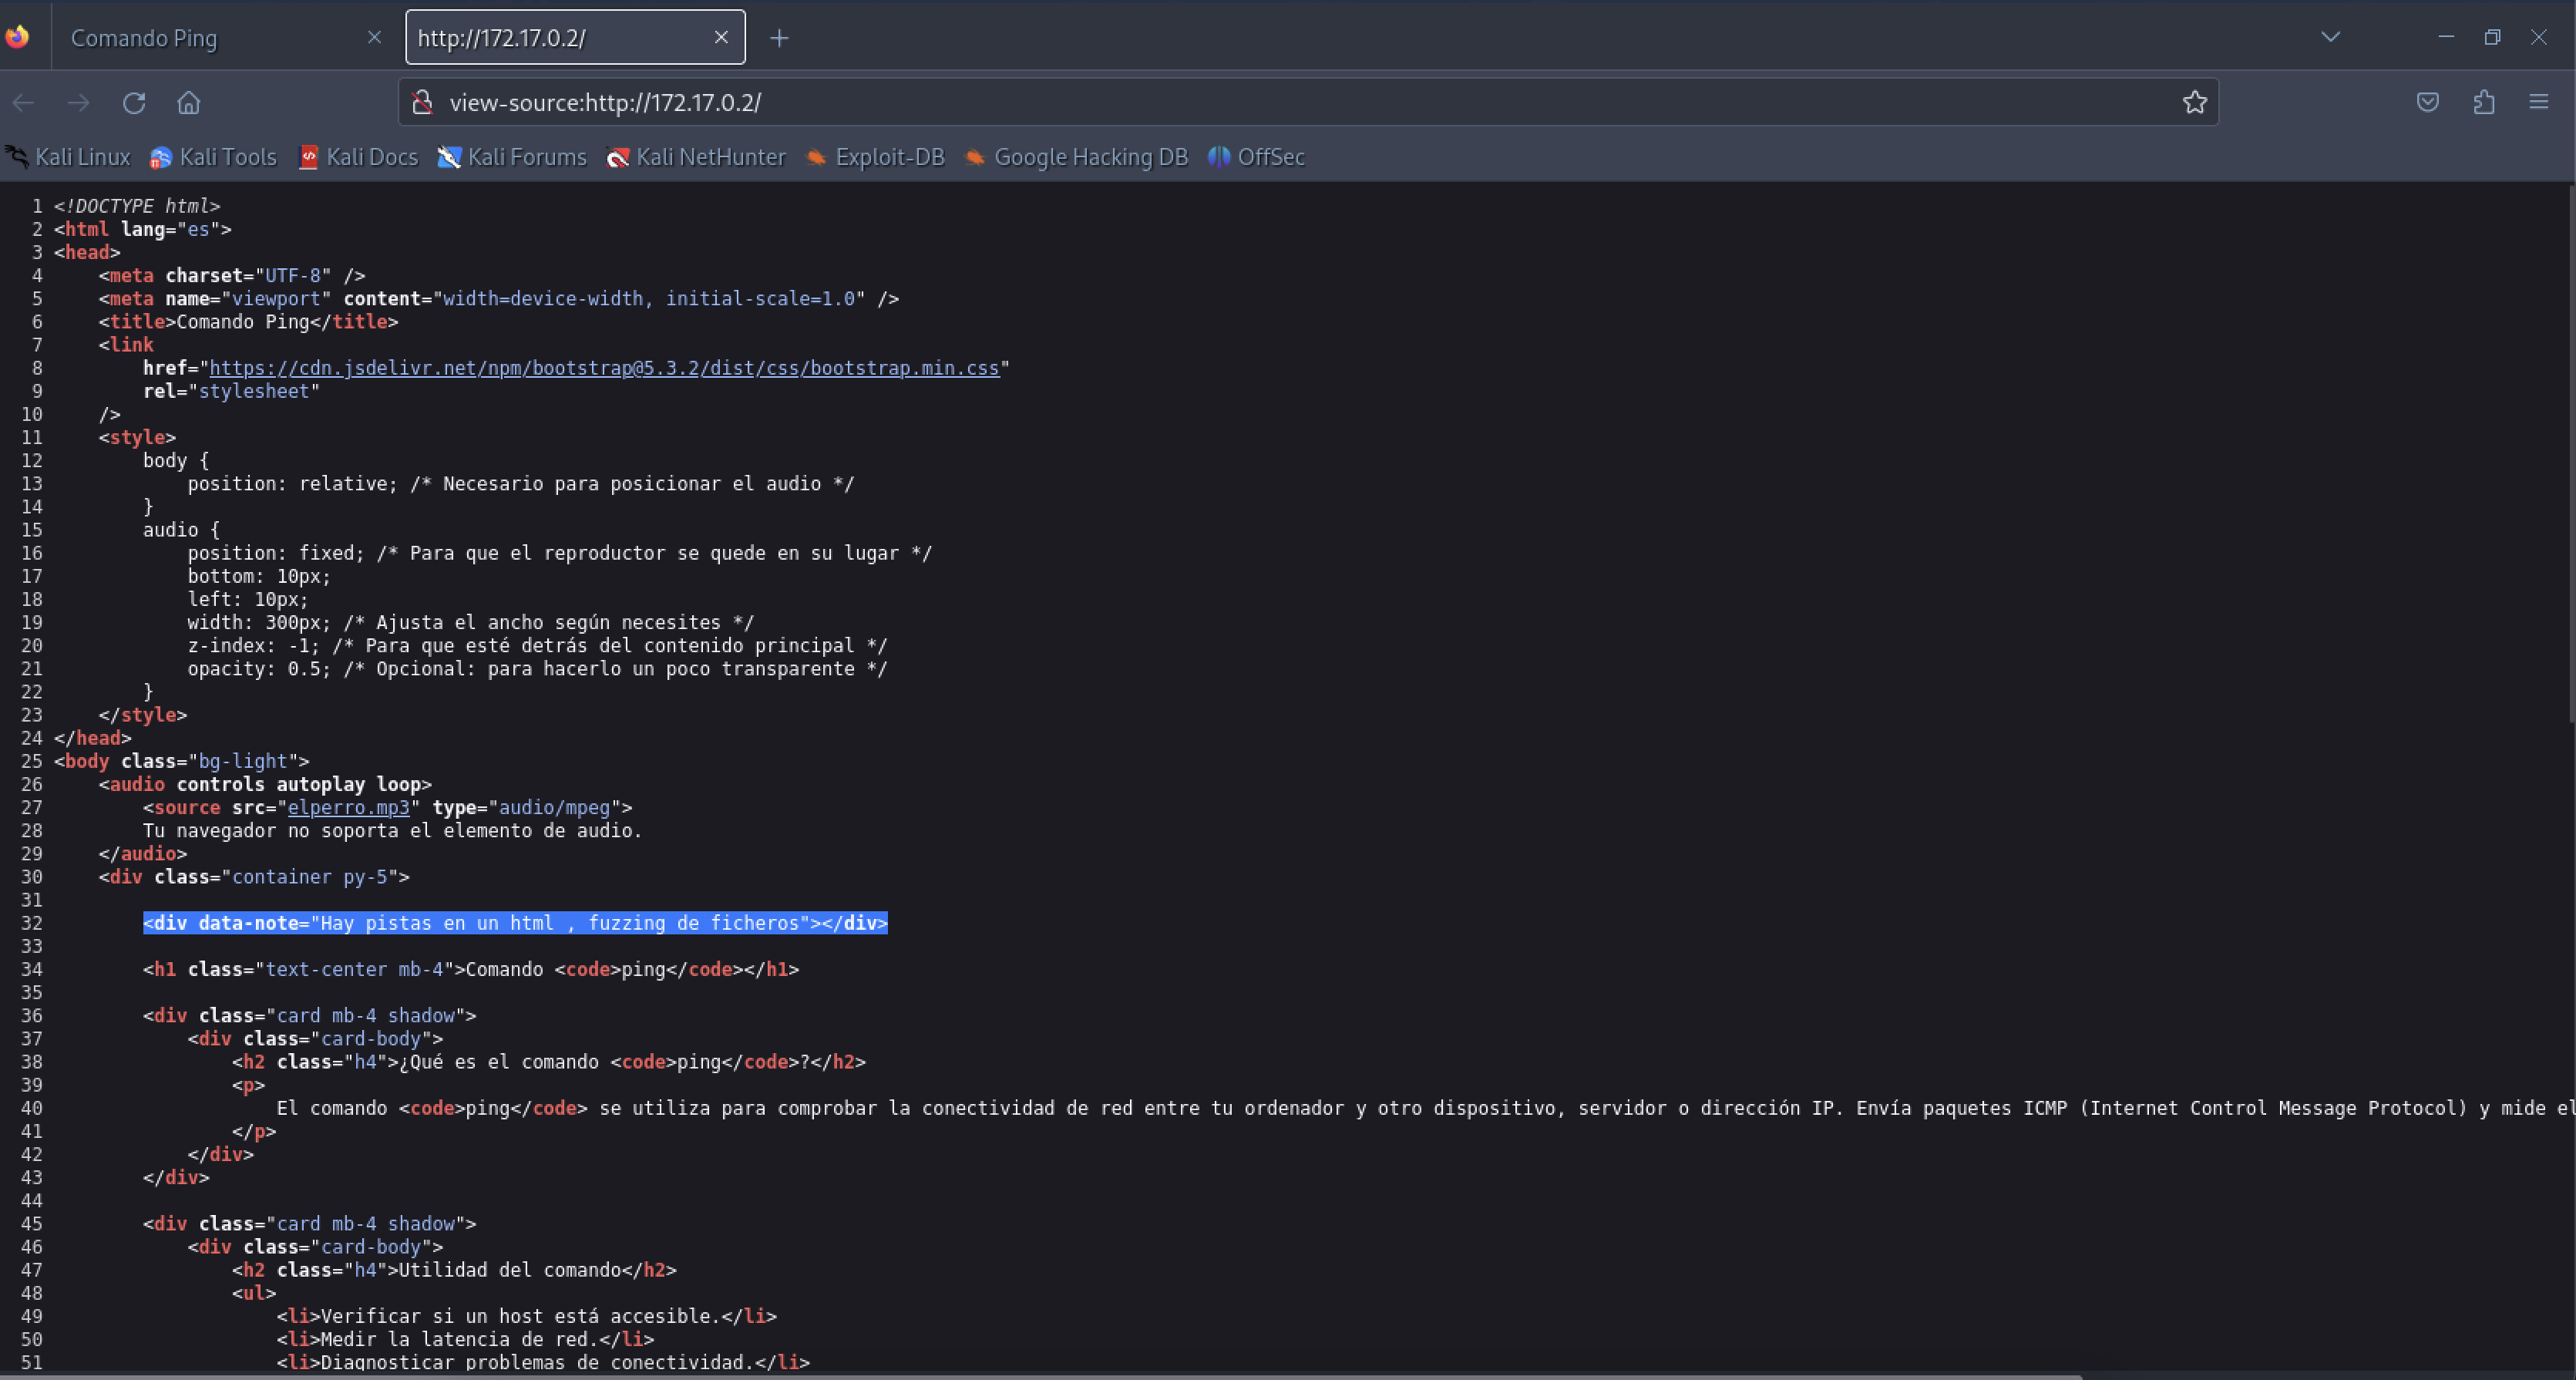Screen dimensions: 2576x1380
Task: Select the http://172.17.0.2/ tab
Action: point(575,38)
